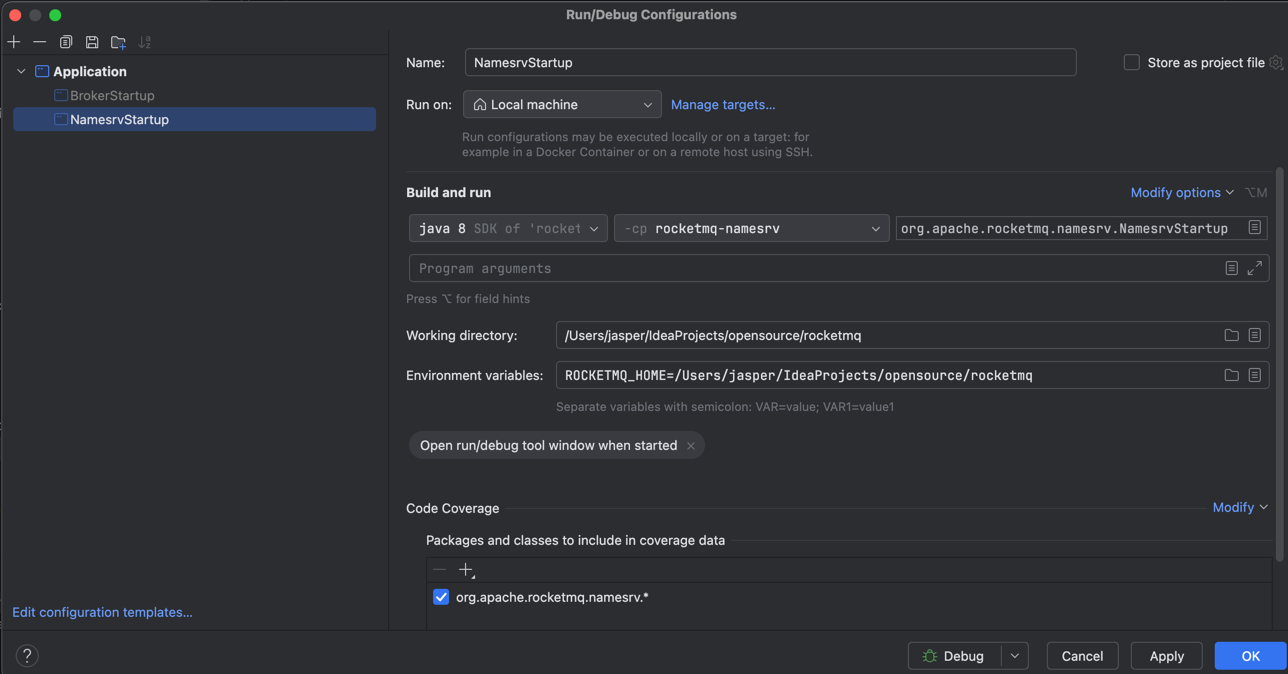Remove the selected configuration with minus icon
The width and height of the screenshot is (1288, 674).
click(40, 42)
